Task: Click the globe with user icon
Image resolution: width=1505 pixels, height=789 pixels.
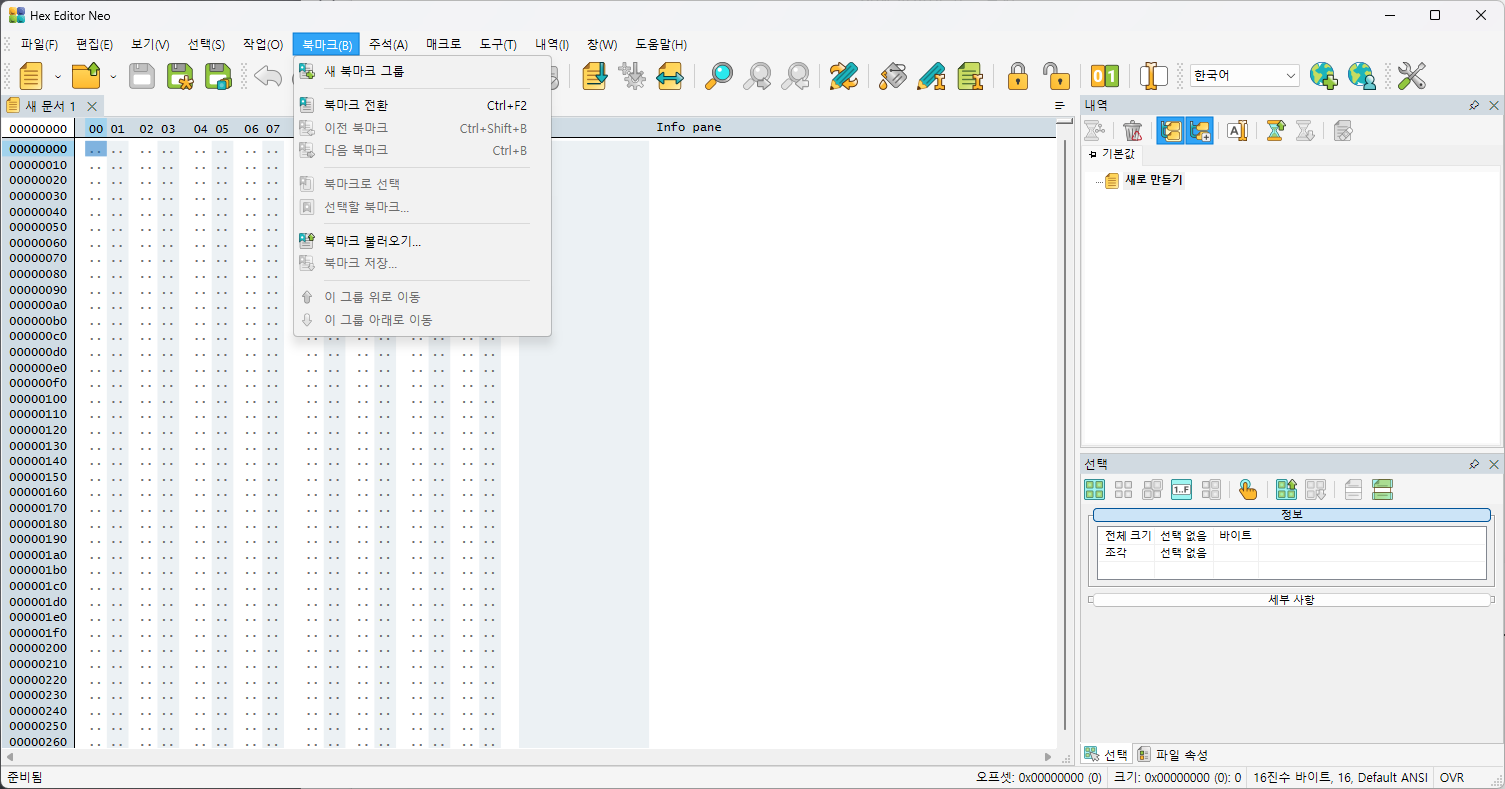Action: 1361,76
